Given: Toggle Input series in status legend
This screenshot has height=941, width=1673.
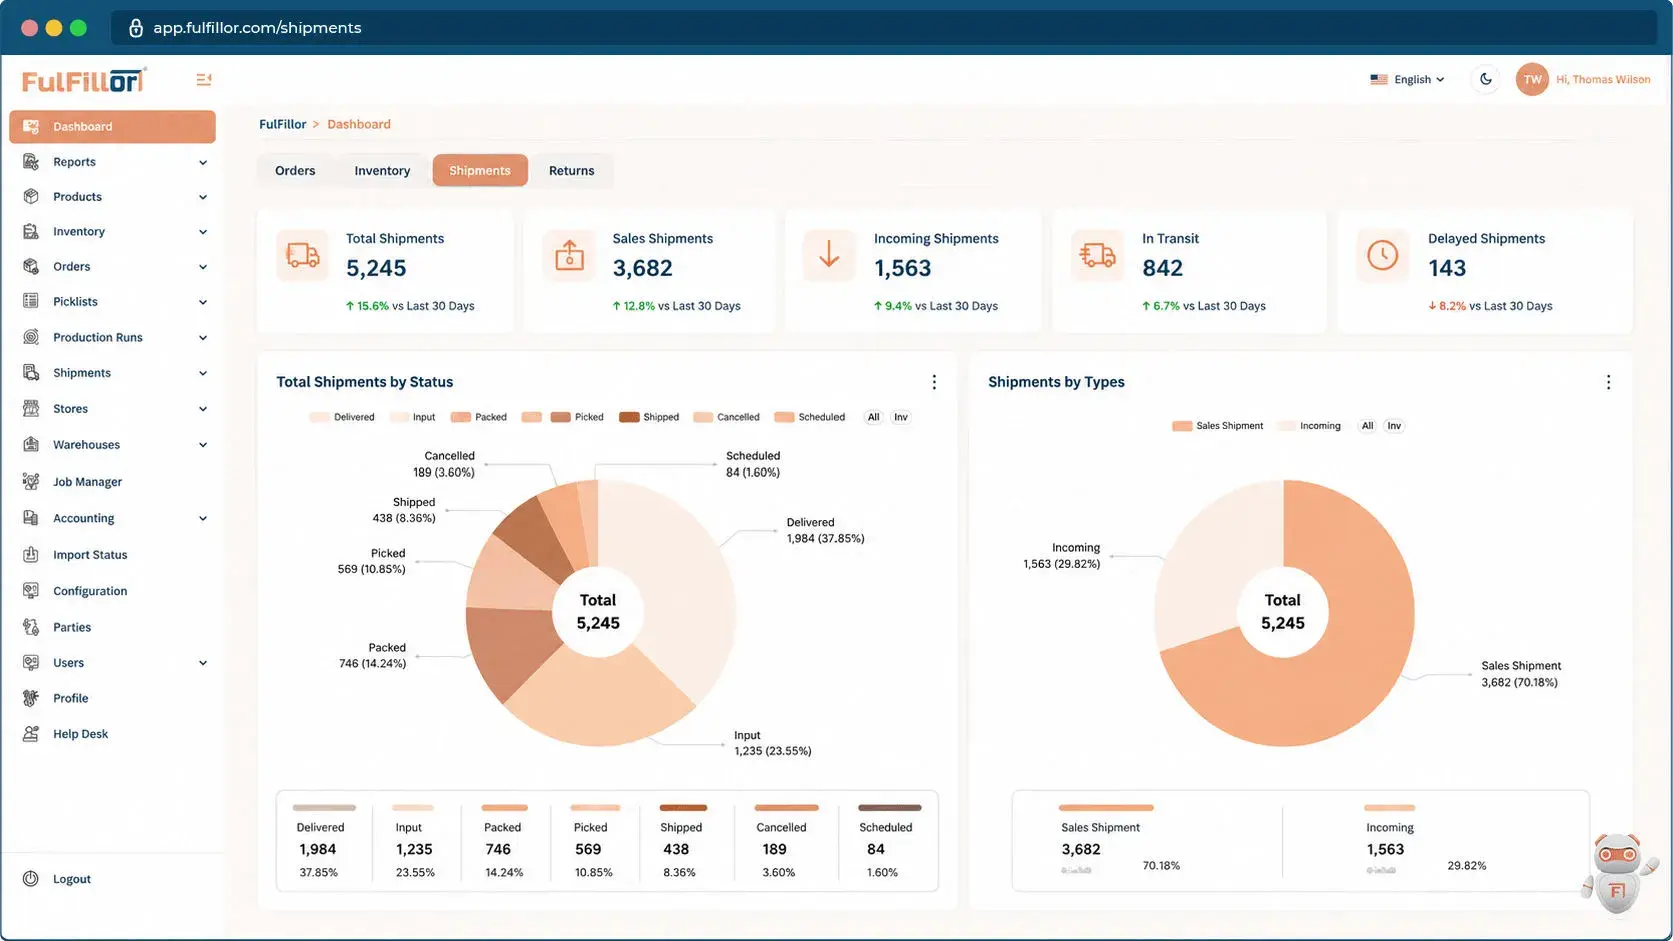Looking at the screenshot, I should tap(413, 417).
